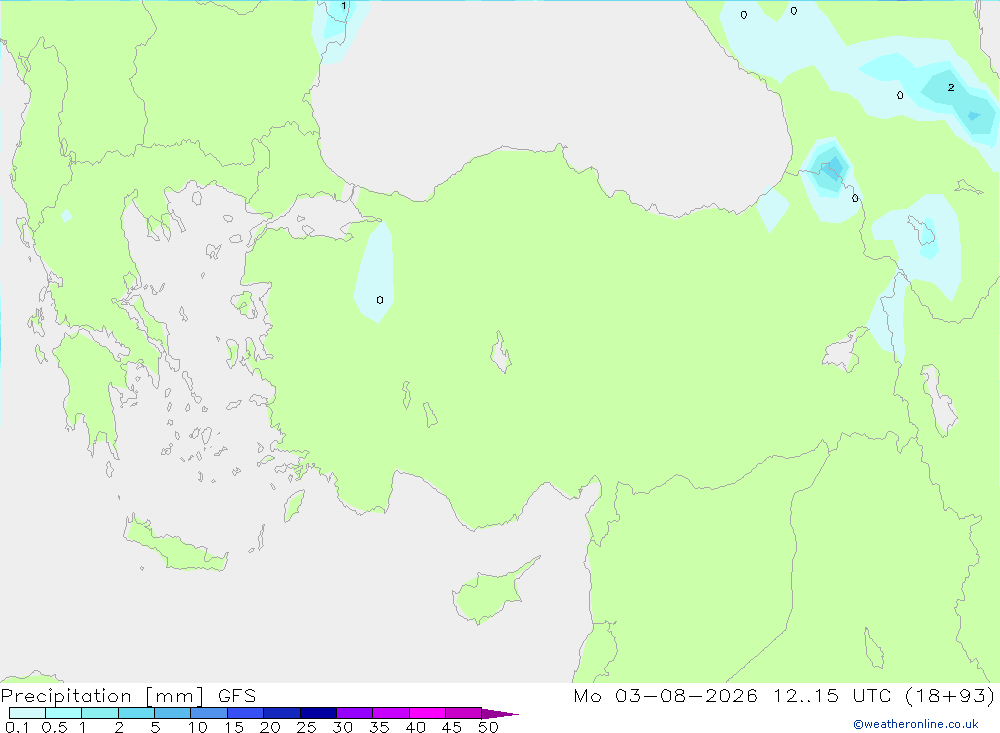Screen dimensions: 1000x733
Task: Click the 10–15 mm legend color swatch
Action: (209, 713)
